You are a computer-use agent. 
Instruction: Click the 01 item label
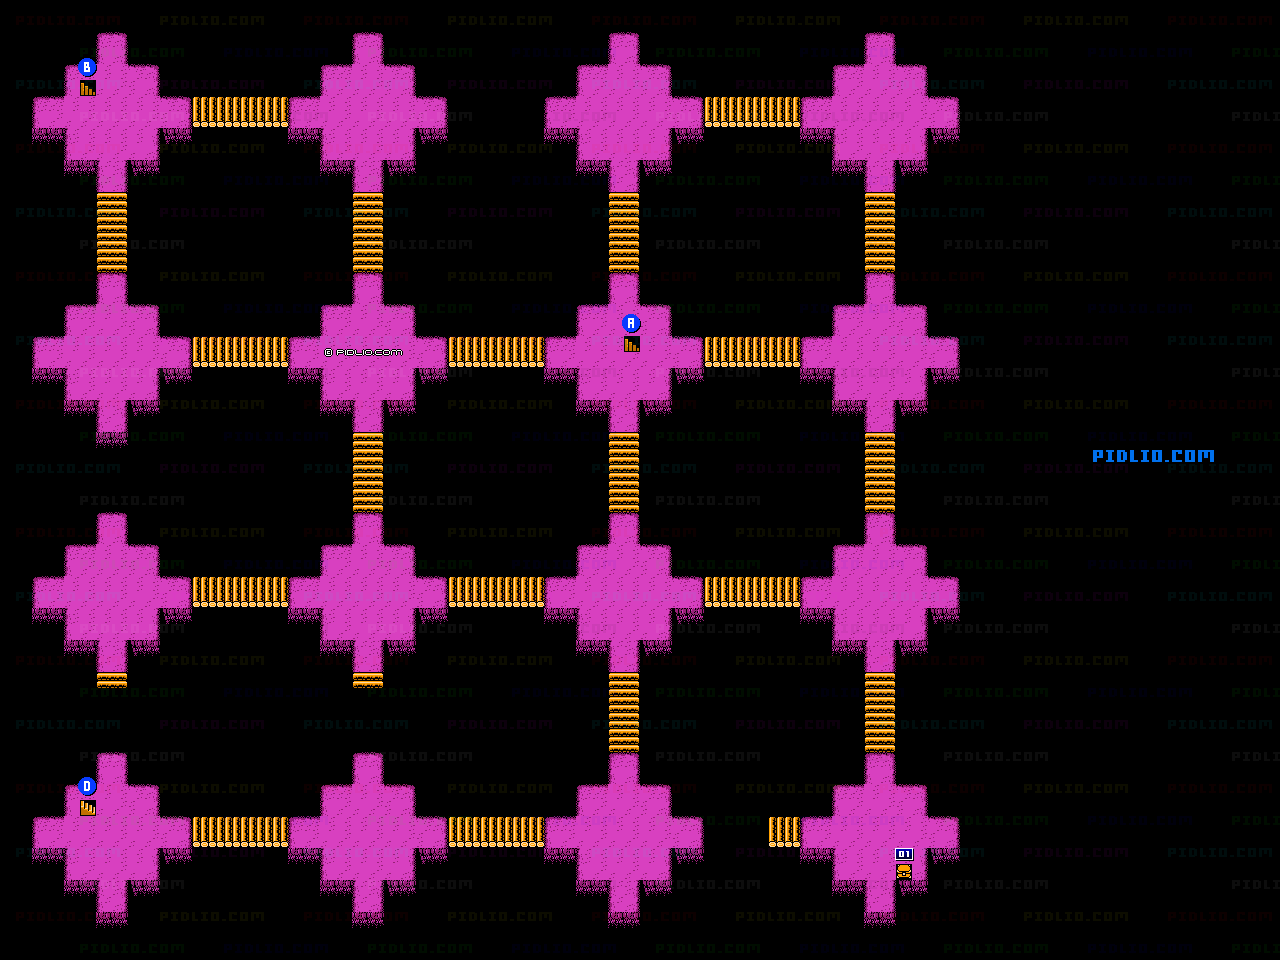pyautogui.click(x=904, y=854)
